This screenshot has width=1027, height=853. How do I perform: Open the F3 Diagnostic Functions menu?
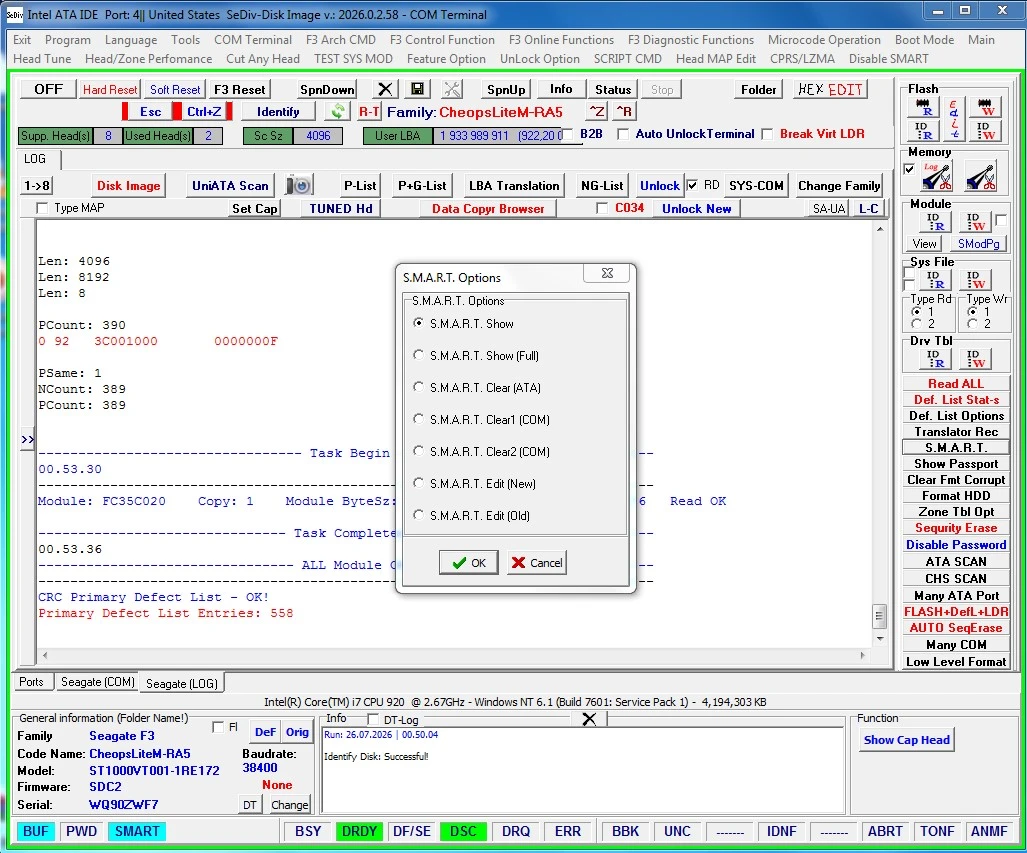691,40
